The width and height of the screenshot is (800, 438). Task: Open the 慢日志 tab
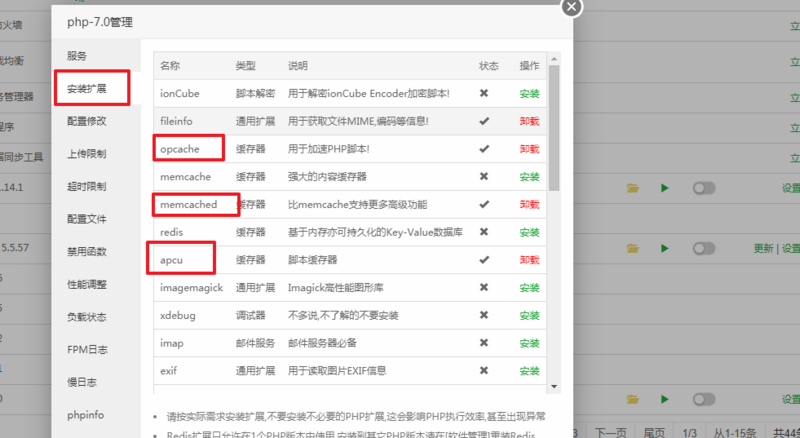click(x=82, y=382)
